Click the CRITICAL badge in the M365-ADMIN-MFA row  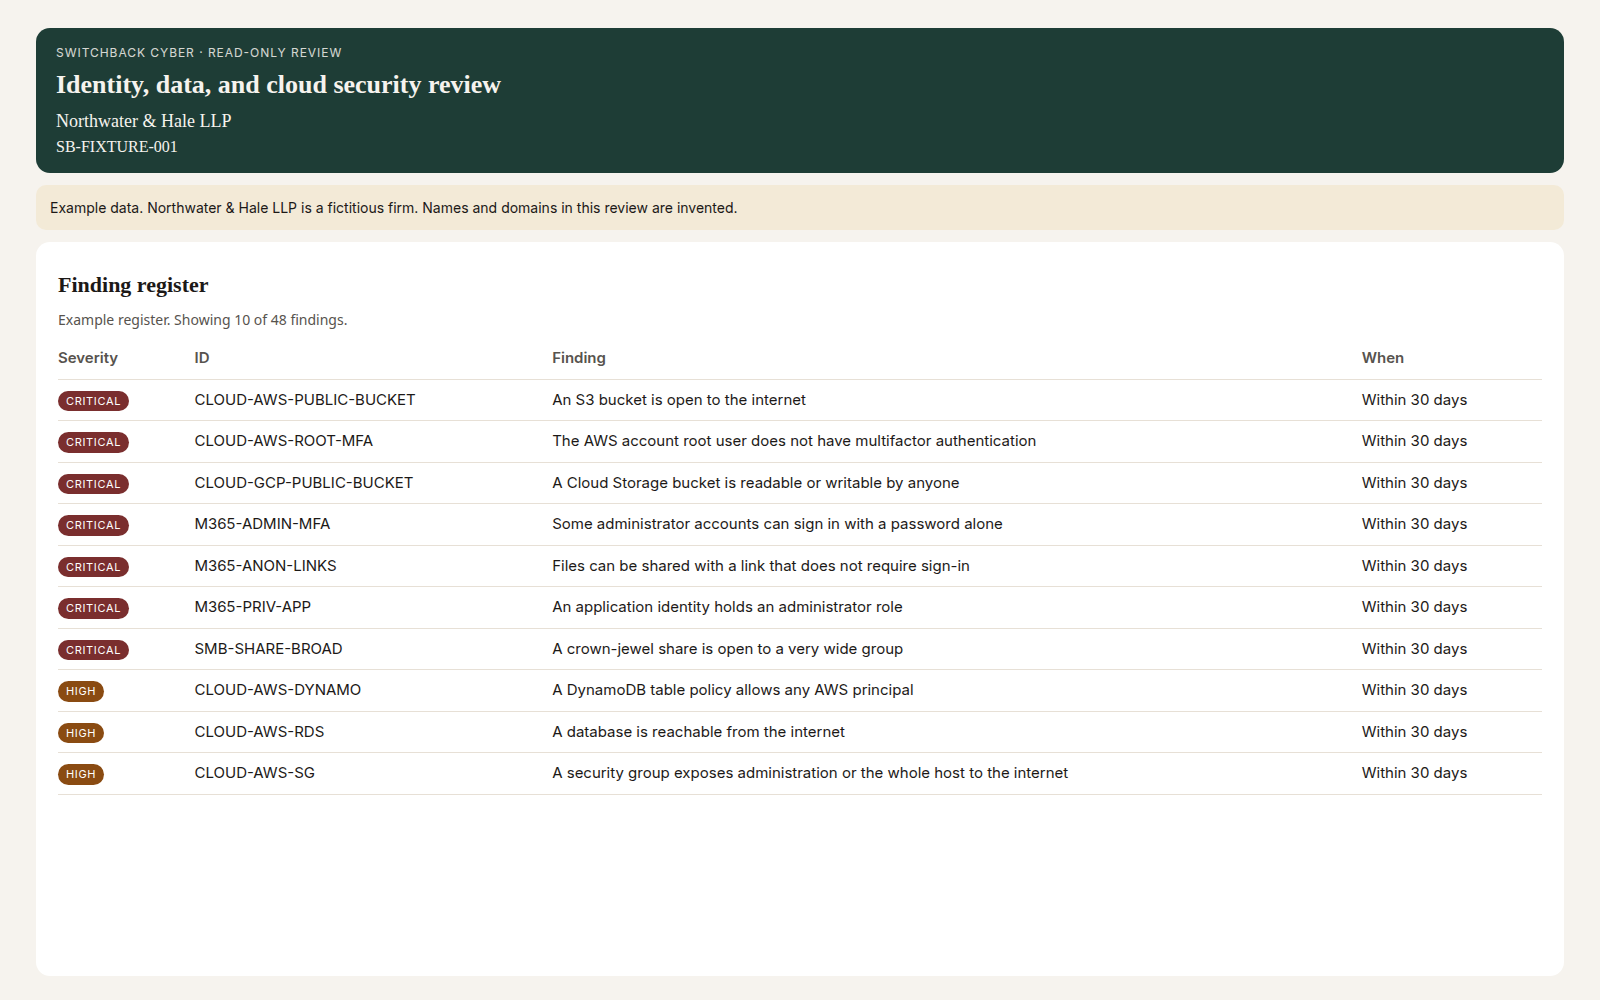[x=93, y=525]
